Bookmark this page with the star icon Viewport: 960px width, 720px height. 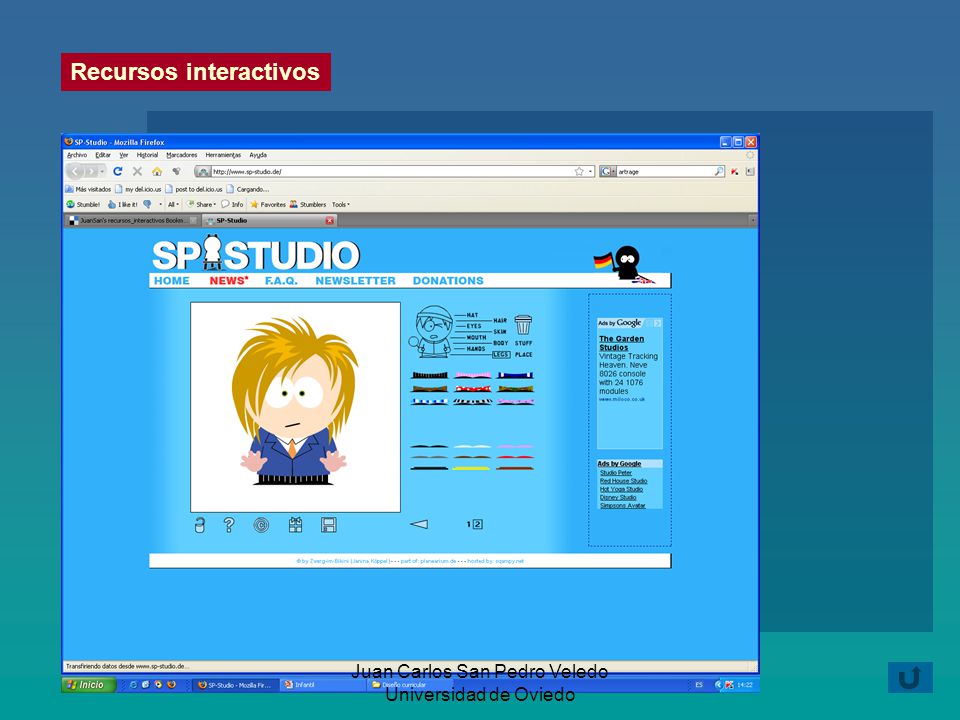tap(579, 171)
